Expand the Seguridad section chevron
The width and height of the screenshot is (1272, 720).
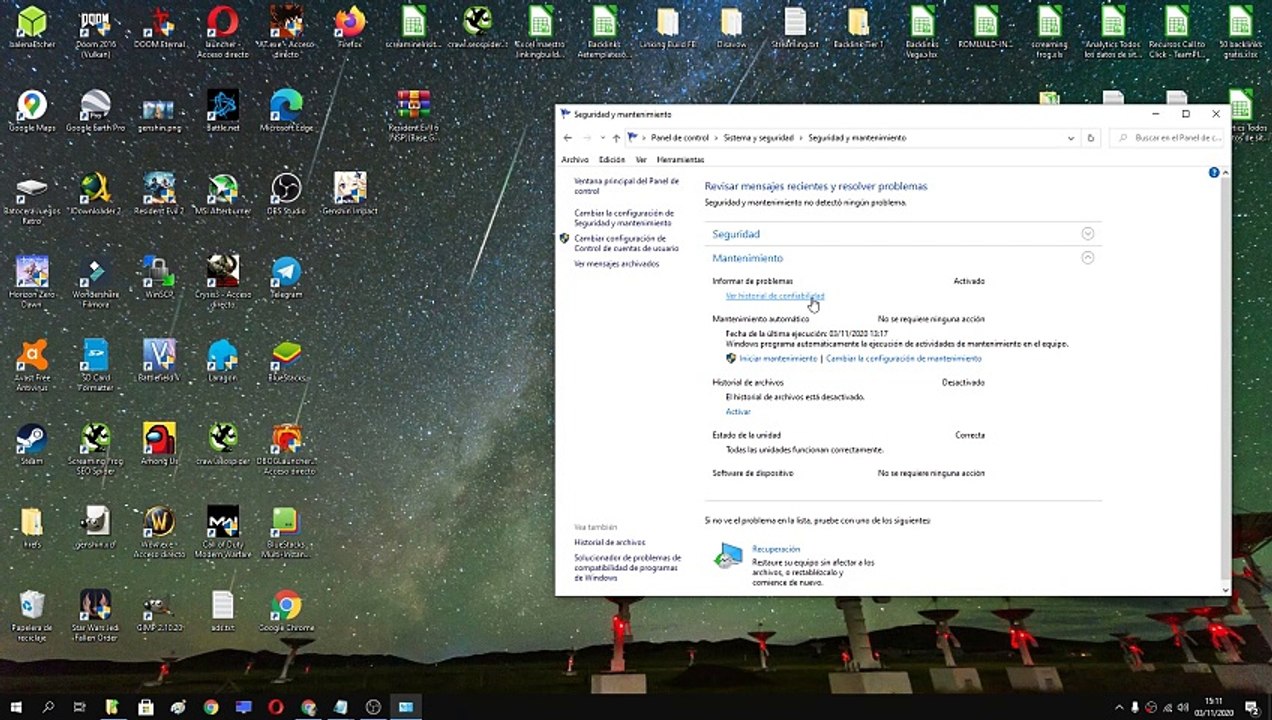[1088, 234]
